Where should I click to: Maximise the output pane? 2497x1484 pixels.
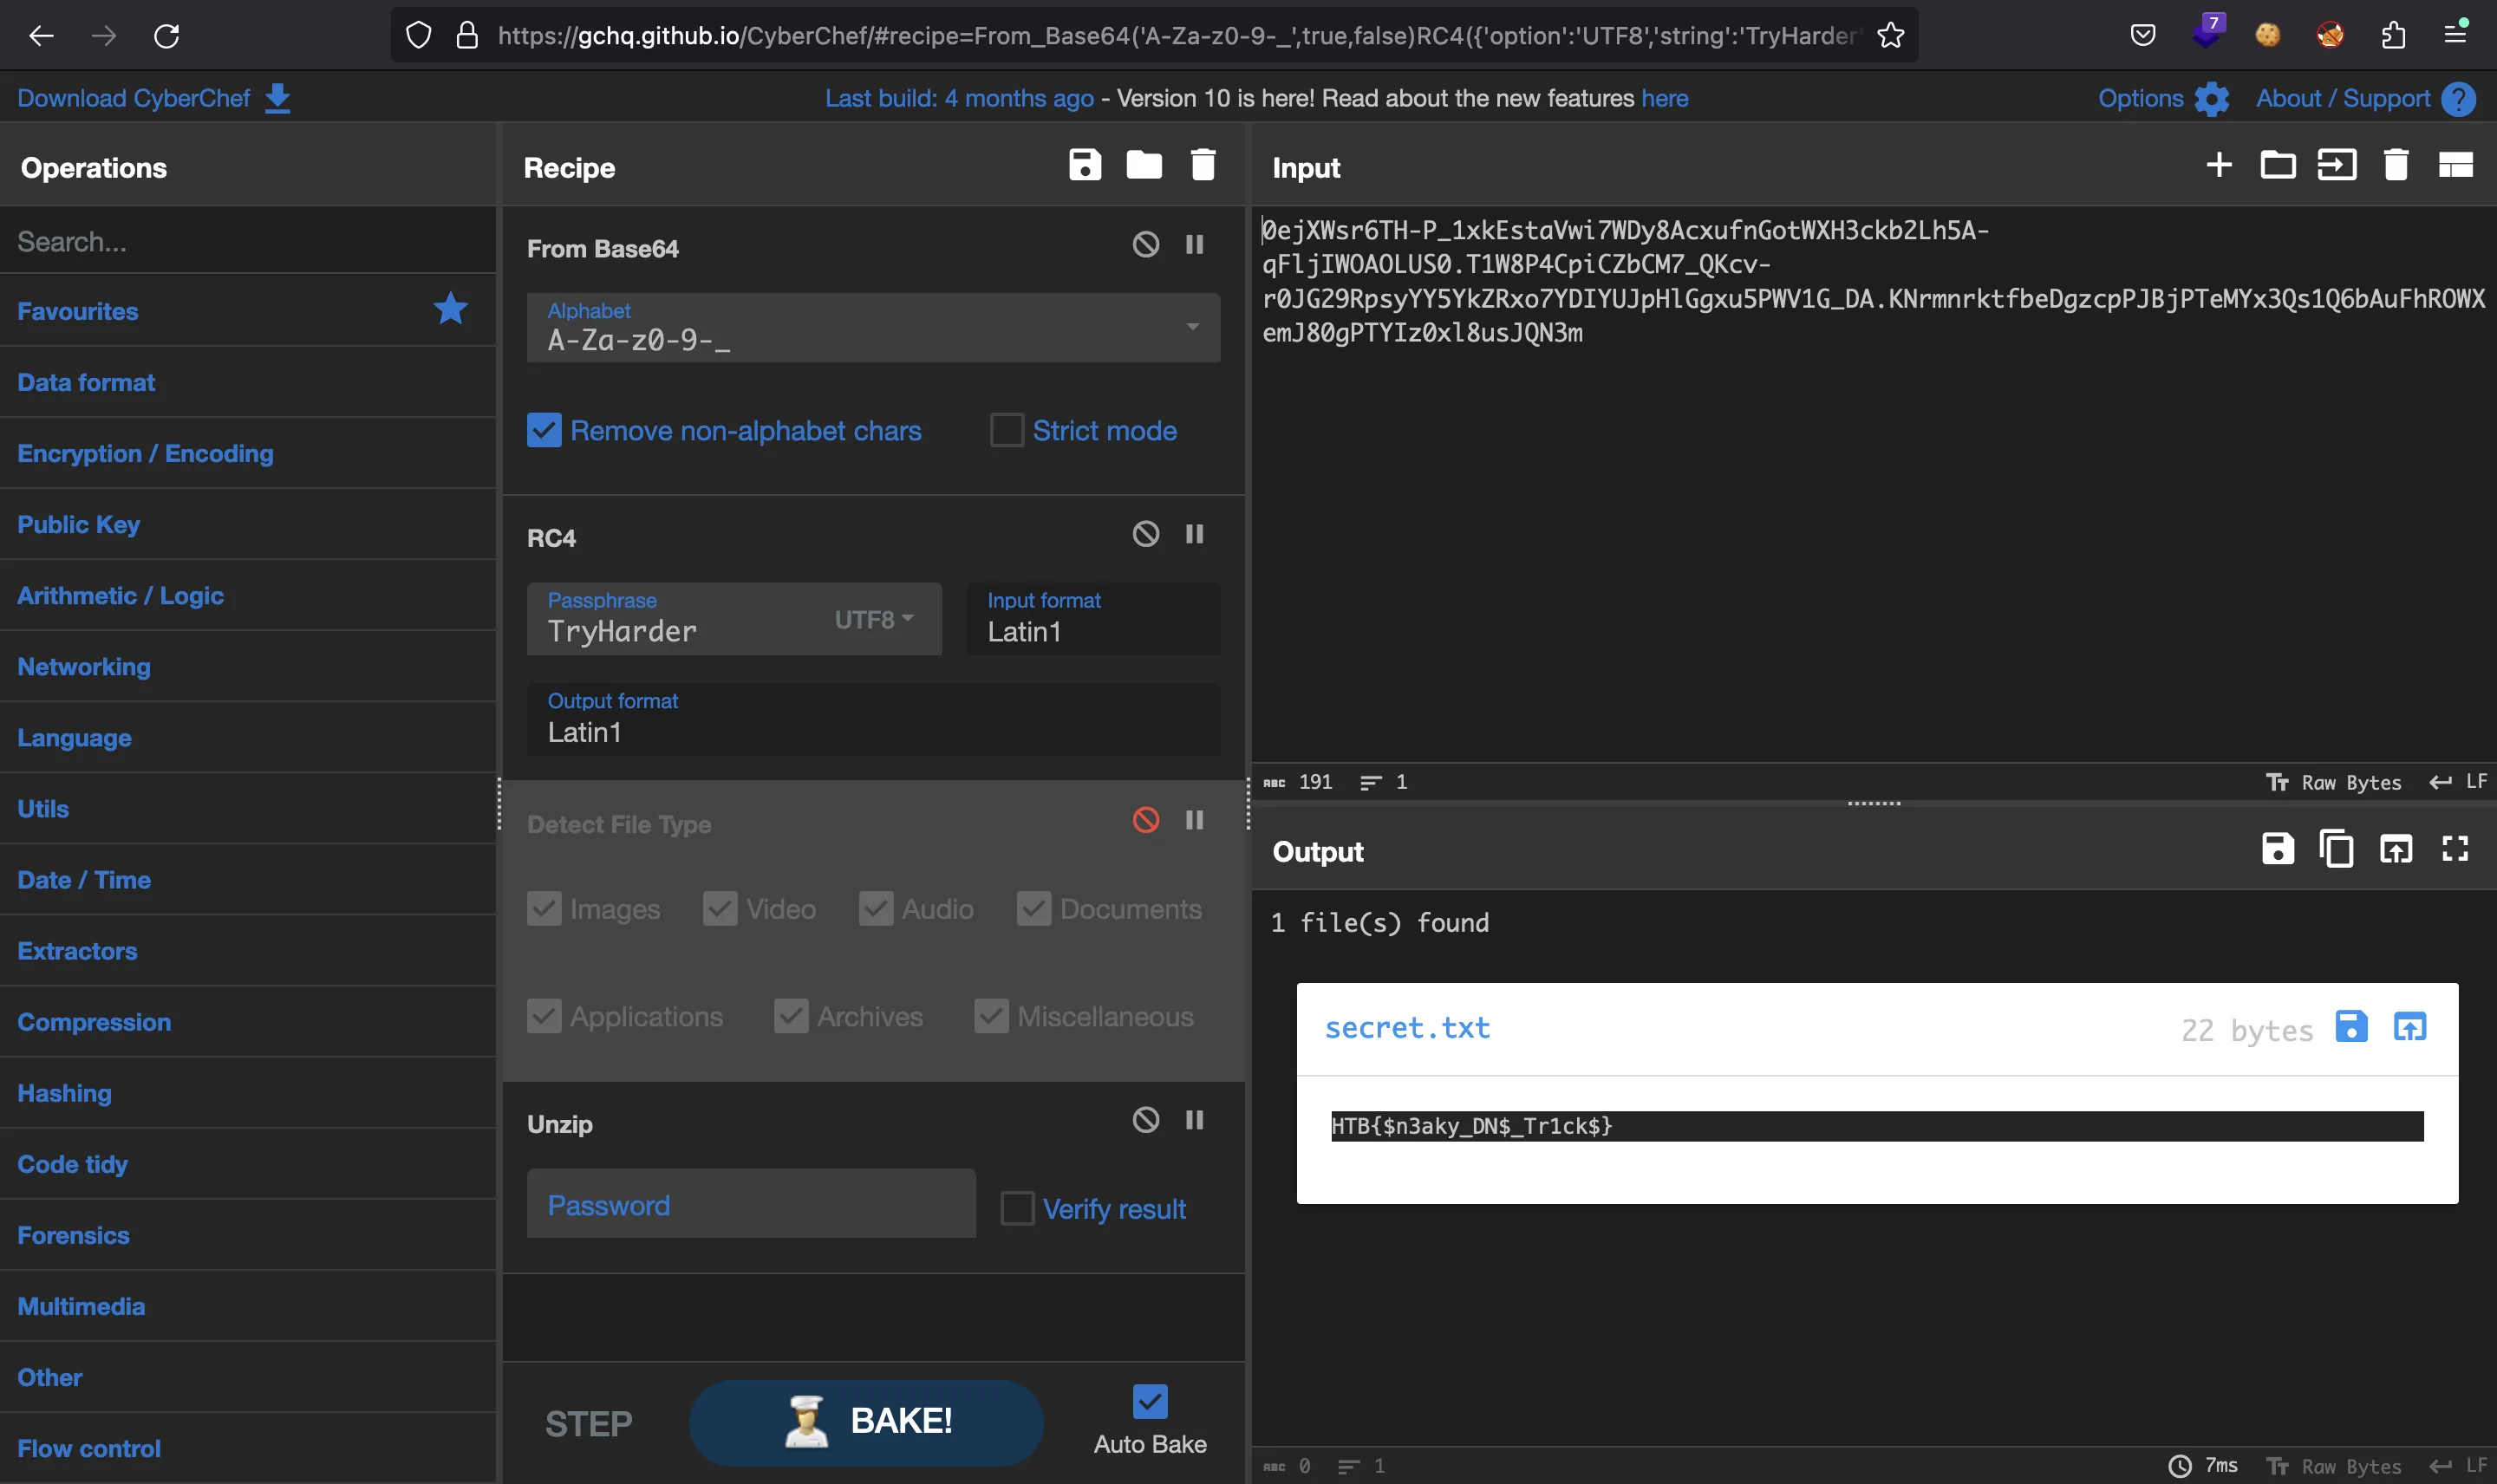(2455, 849)
